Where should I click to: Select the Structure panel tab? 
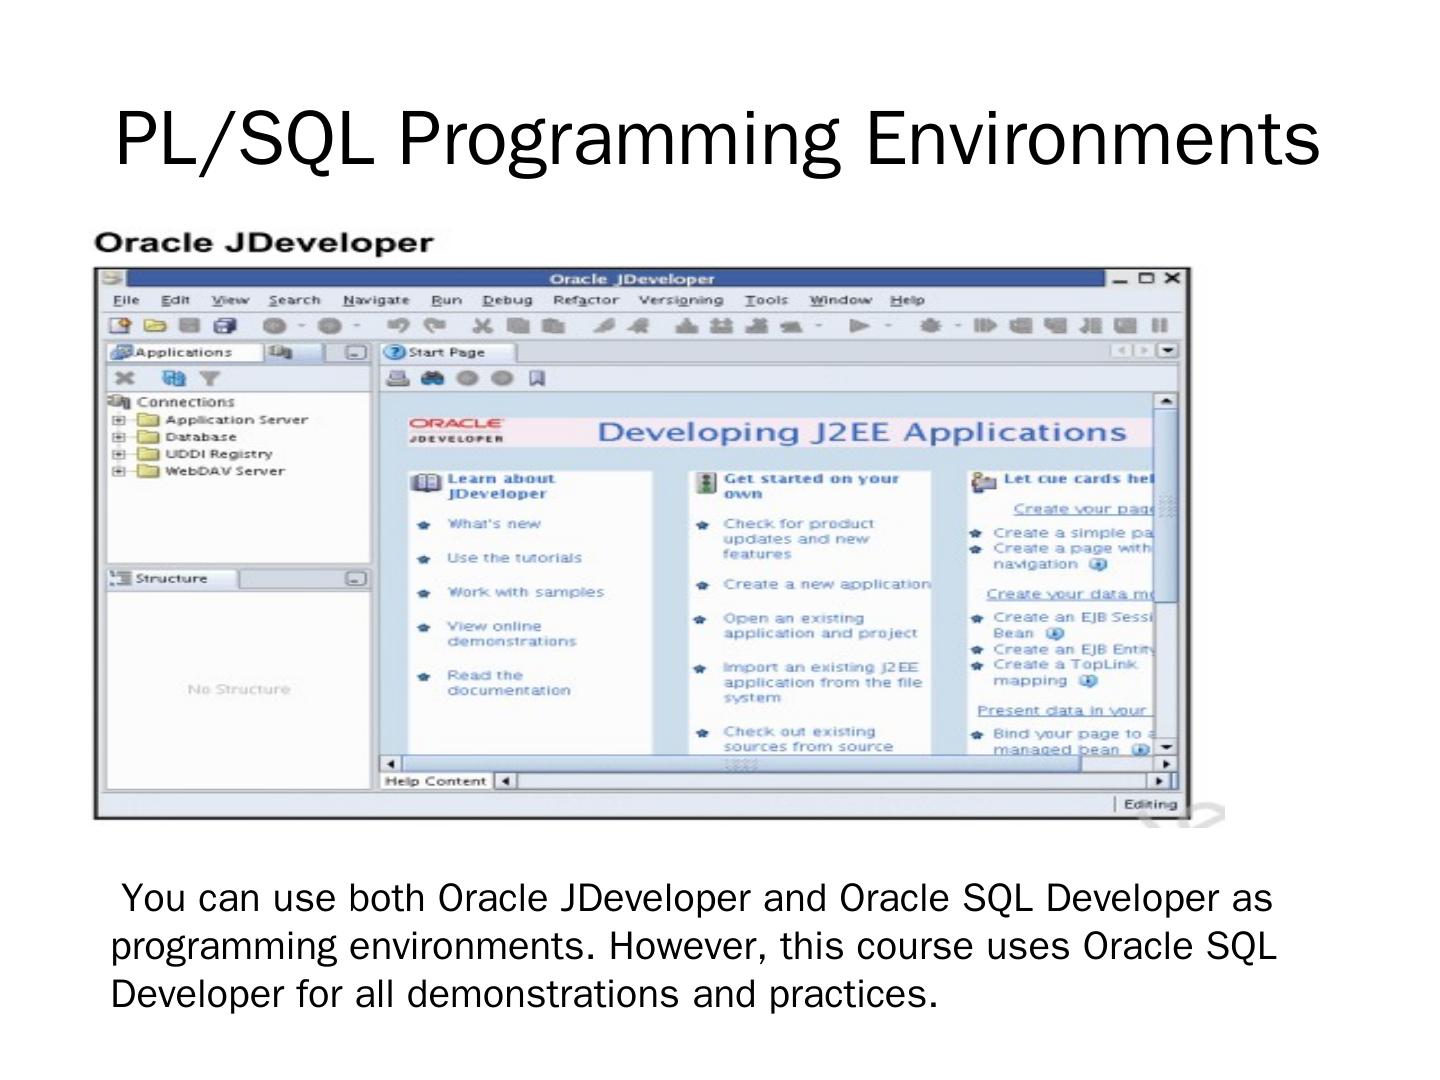[x=172, y=579]
